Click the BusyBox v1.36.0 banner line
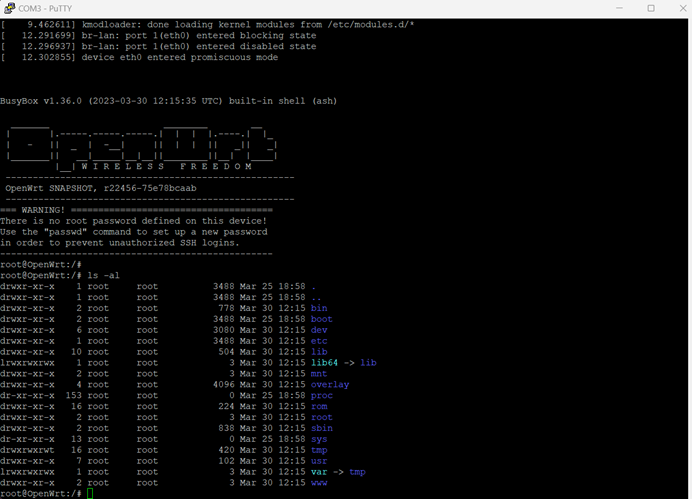This screenshot has width=692, height=499. coord(140,101)
